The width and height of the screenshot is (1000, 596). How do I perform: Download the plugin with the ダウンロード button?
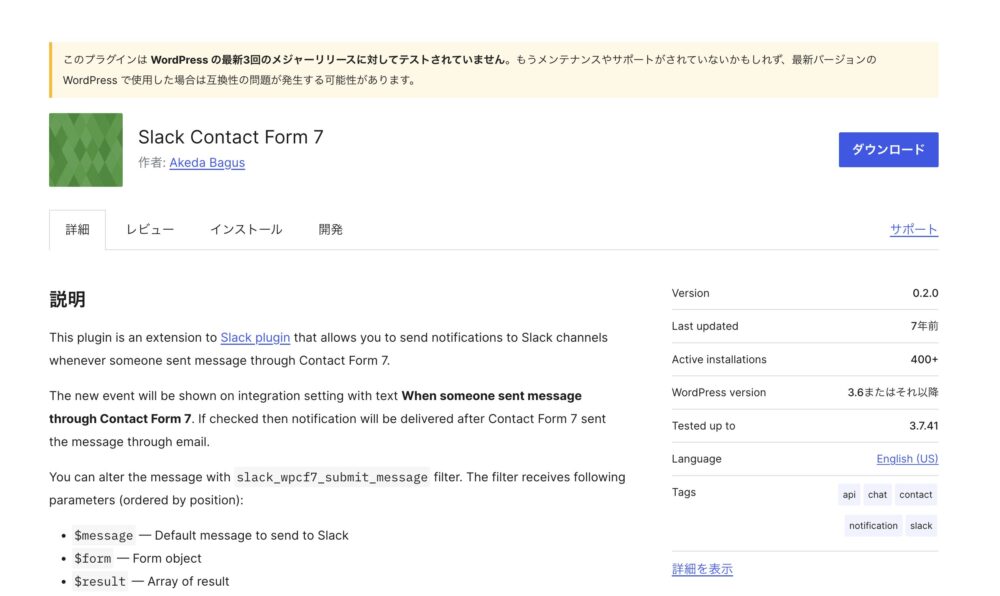tap(888, 150)
